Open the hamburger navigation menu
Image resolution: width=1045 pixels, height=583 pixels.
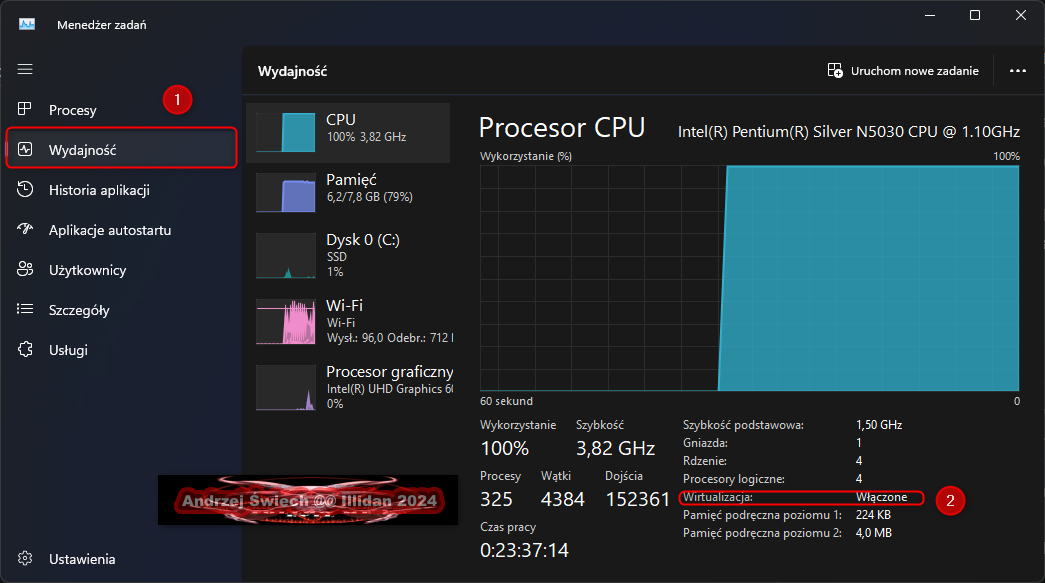pyautogui.click(x=25, y=69)
